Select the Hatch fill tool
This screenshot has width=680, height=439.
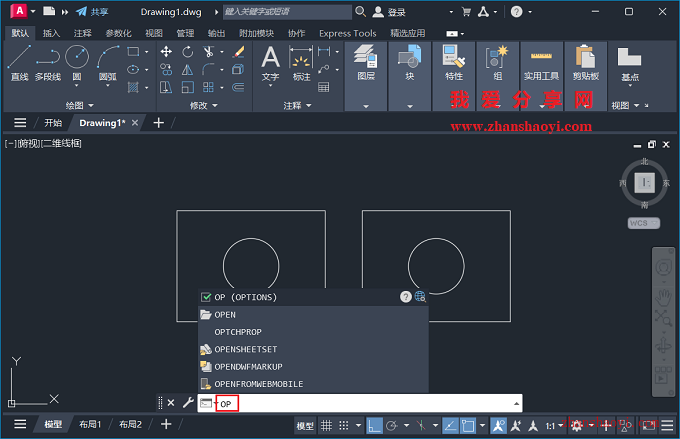point(134,87)
